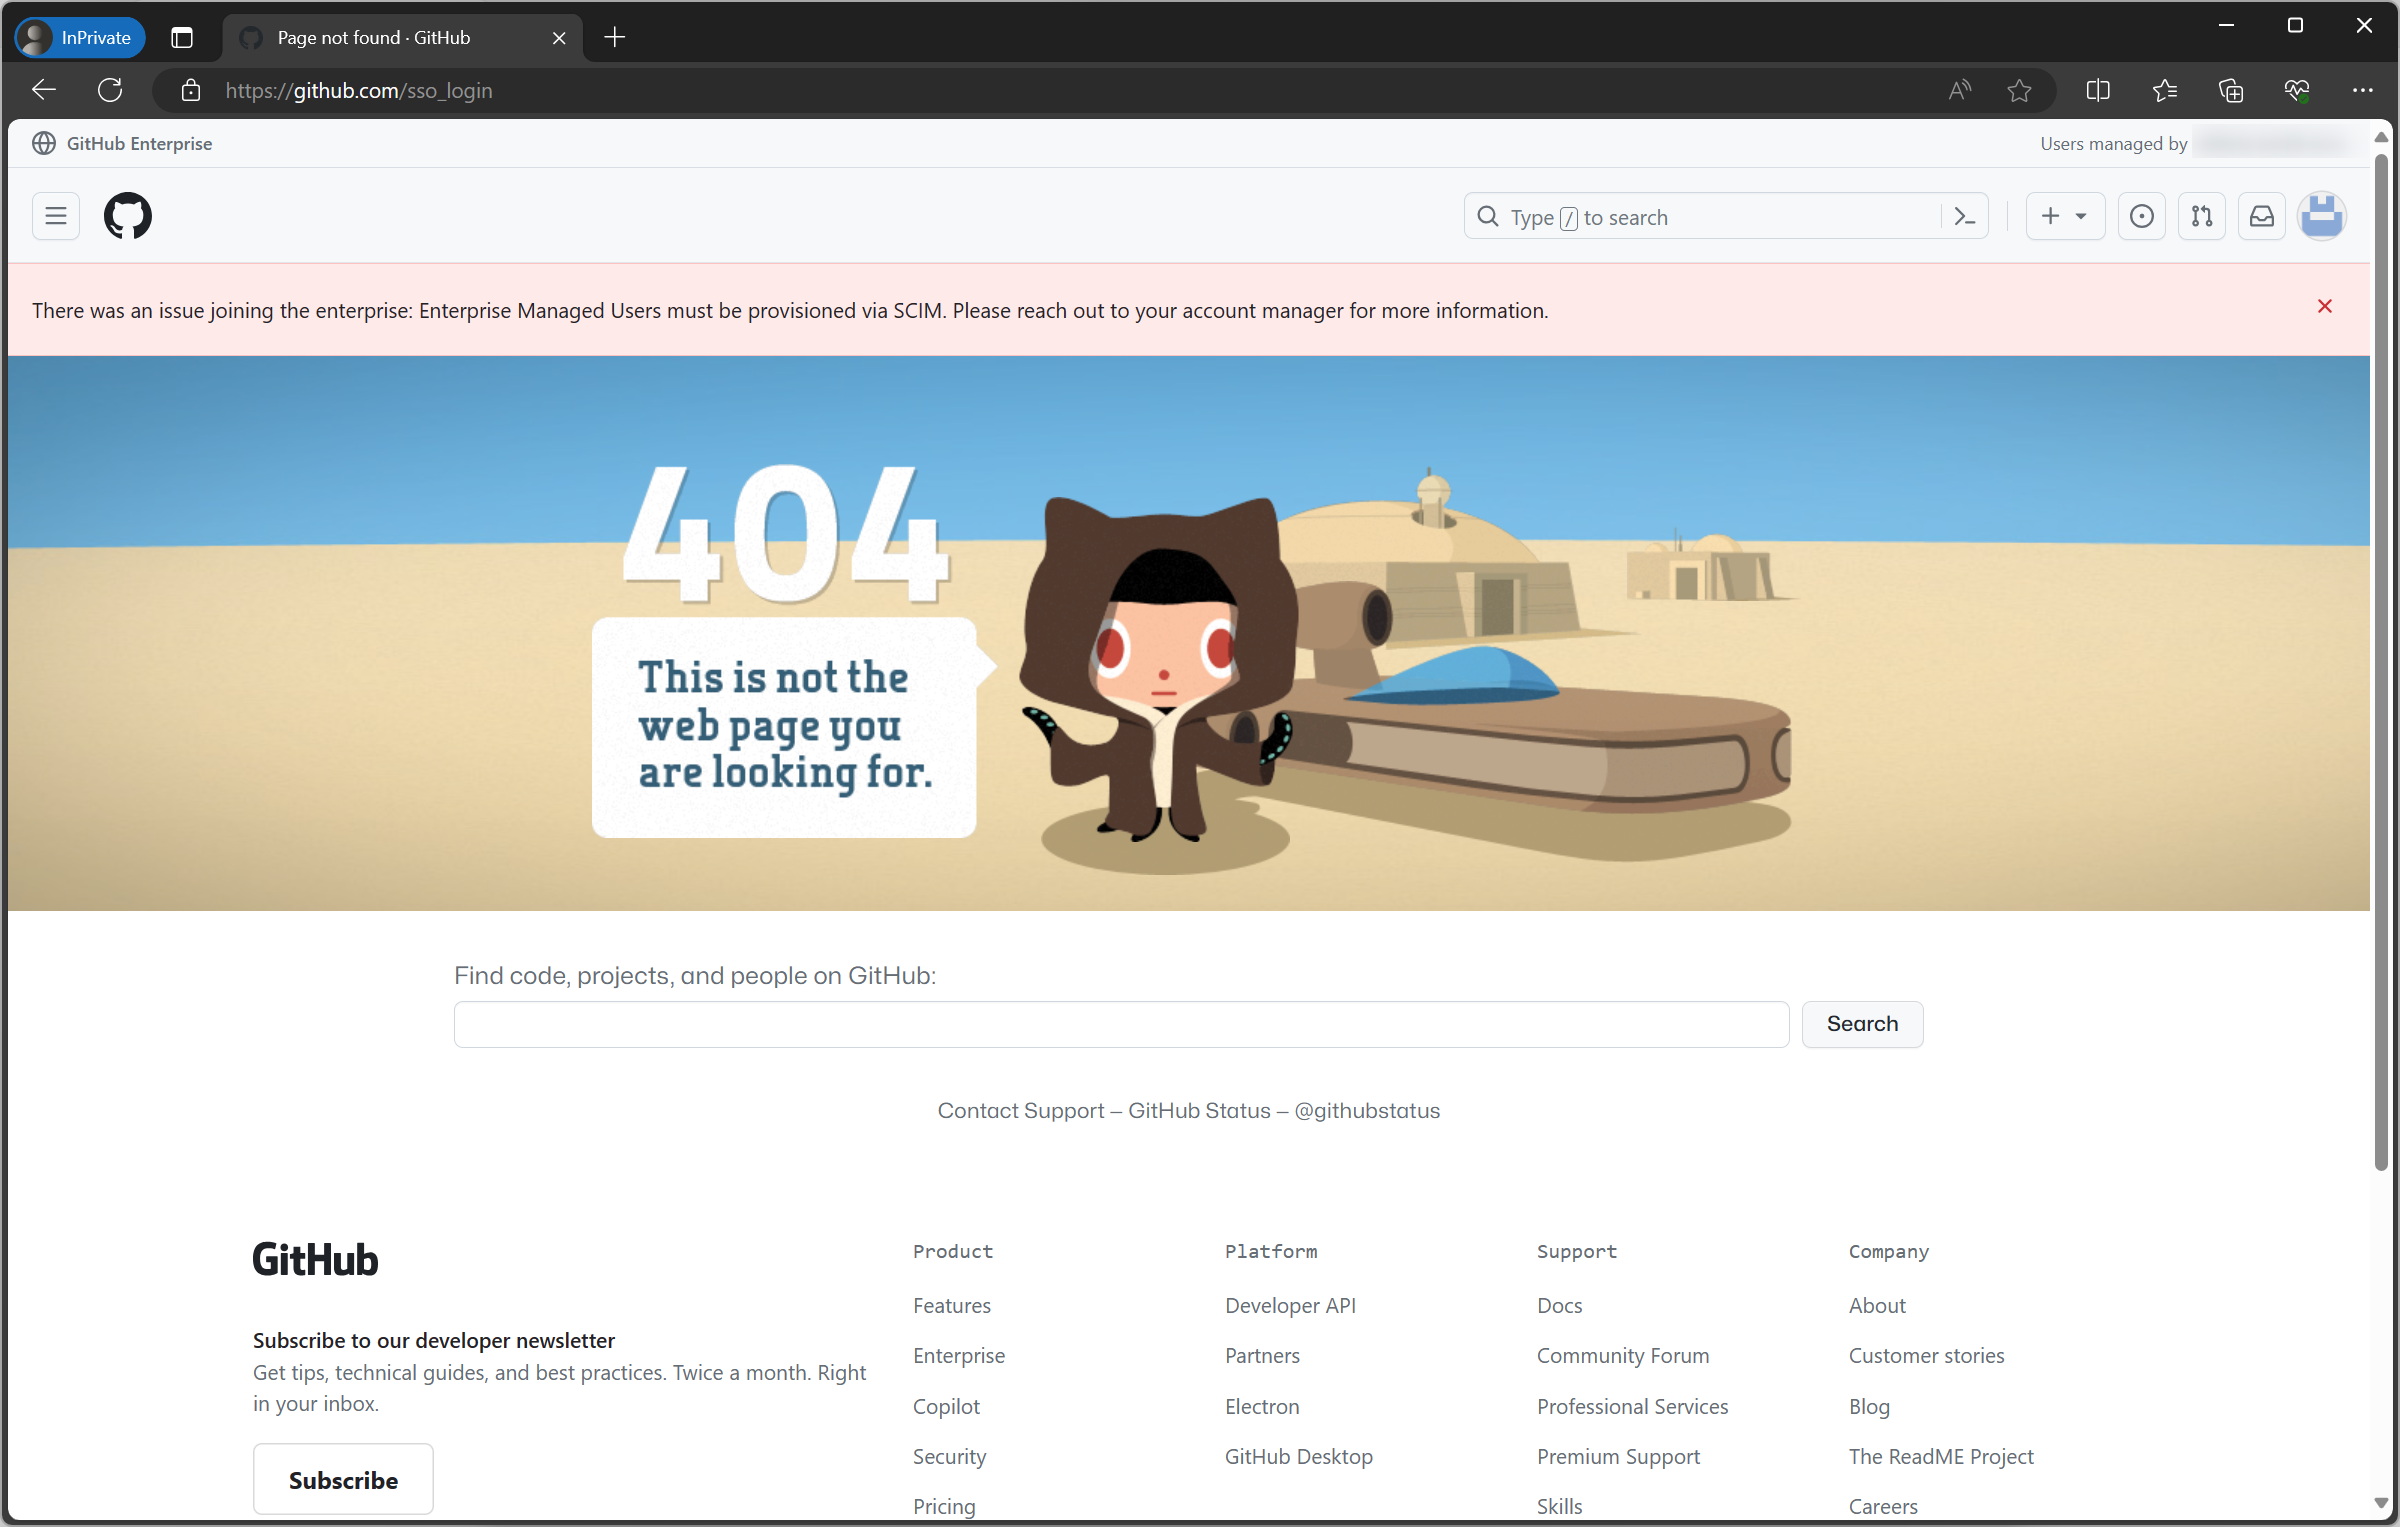
Task: Open browser Settings and more menu
Action: click(2362, 91)
